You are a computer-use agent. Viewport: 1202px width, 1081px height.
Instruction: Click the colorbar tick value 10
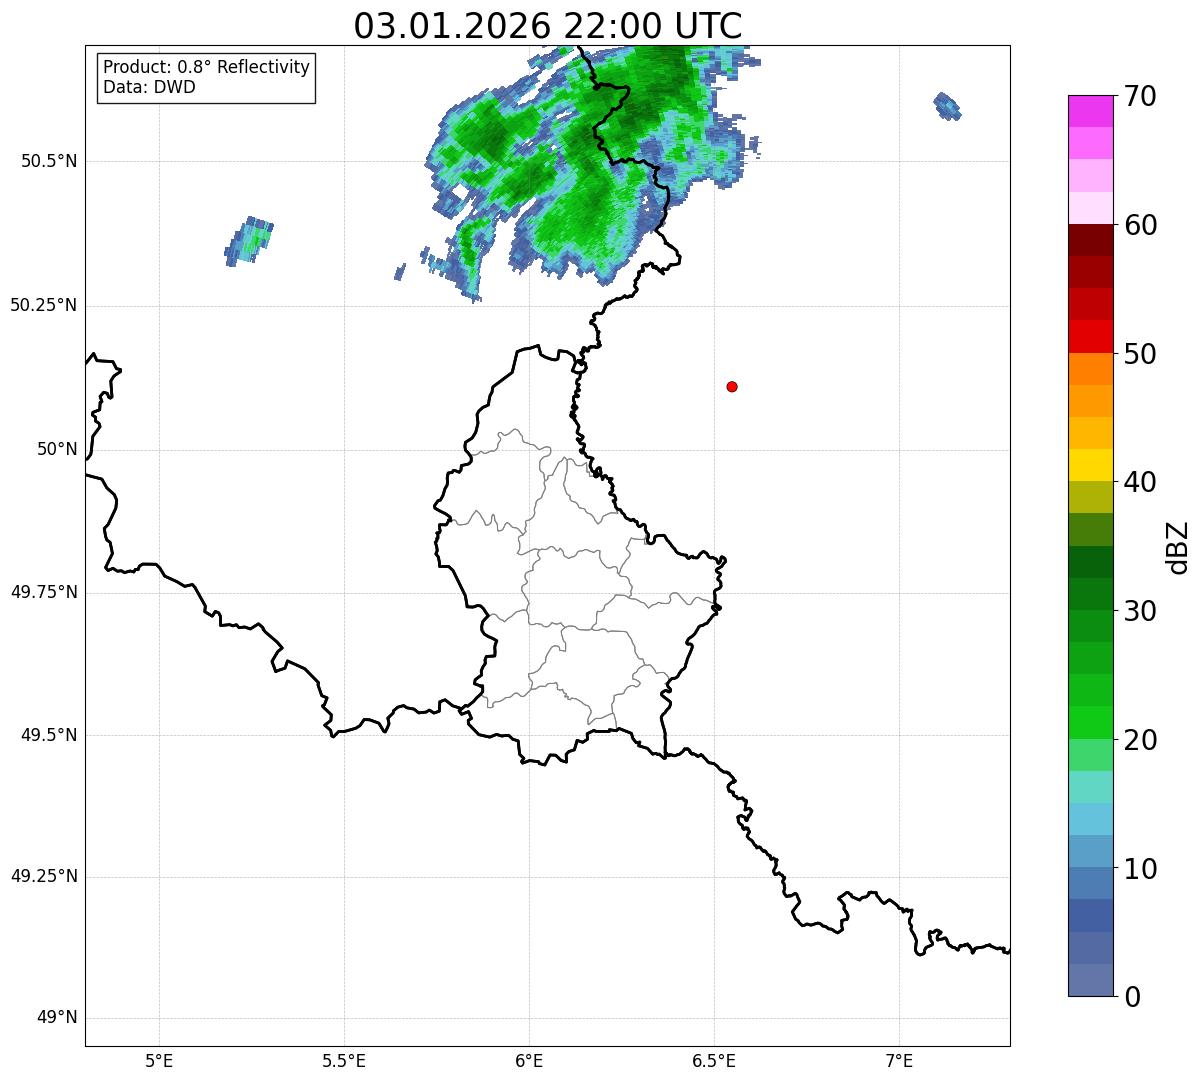coord(1140,869)
